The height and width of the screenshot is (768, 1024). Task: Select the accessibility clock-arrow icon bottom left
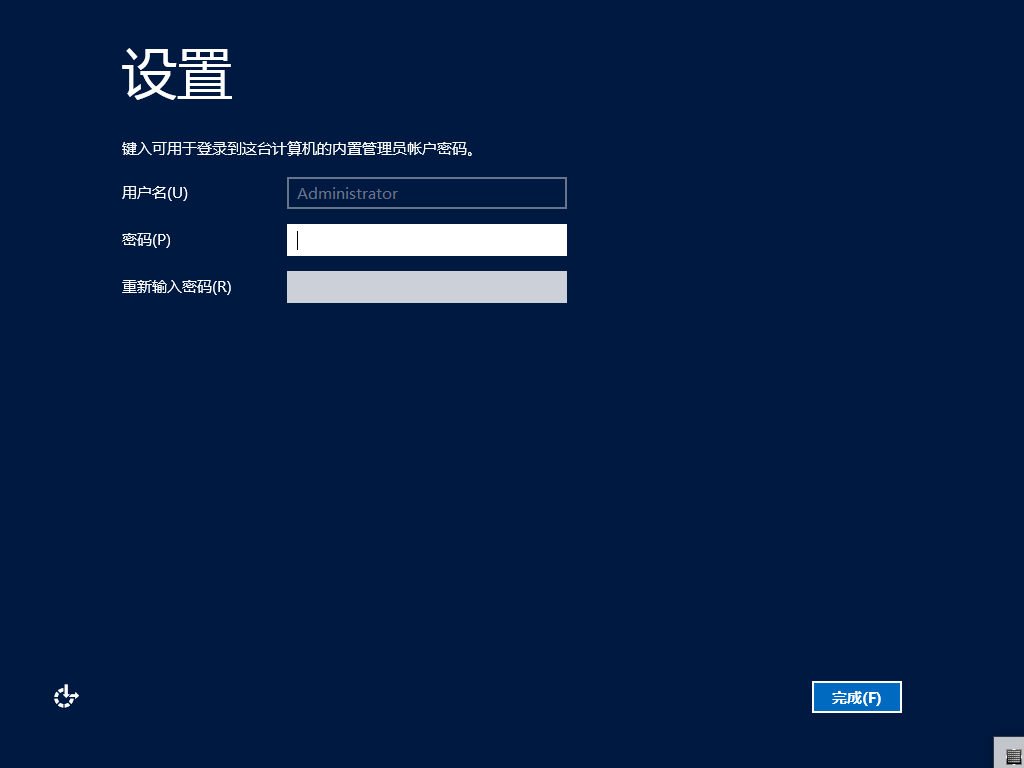(65, 695)
